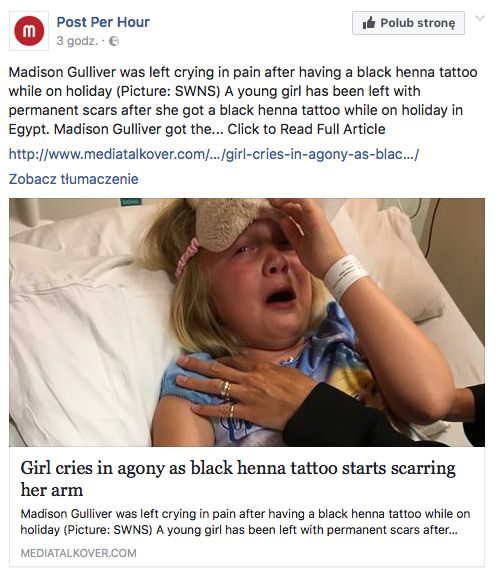Click the article description snippet below headline
This screenshot has height=576, width=496.
pyautogui.click(x=245, y=522)
